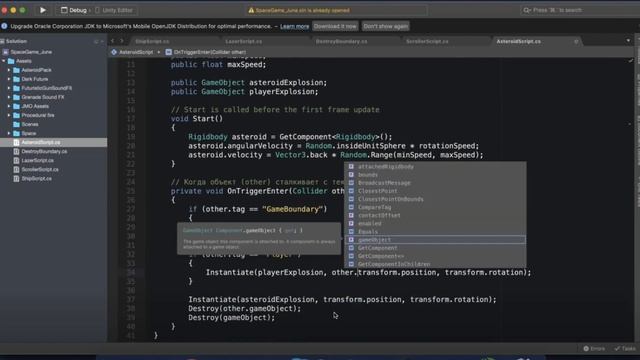The width and height of the screenshot is (640, 360).
Task: Open ShipScript.cs in solution tree
Action: 36,178
